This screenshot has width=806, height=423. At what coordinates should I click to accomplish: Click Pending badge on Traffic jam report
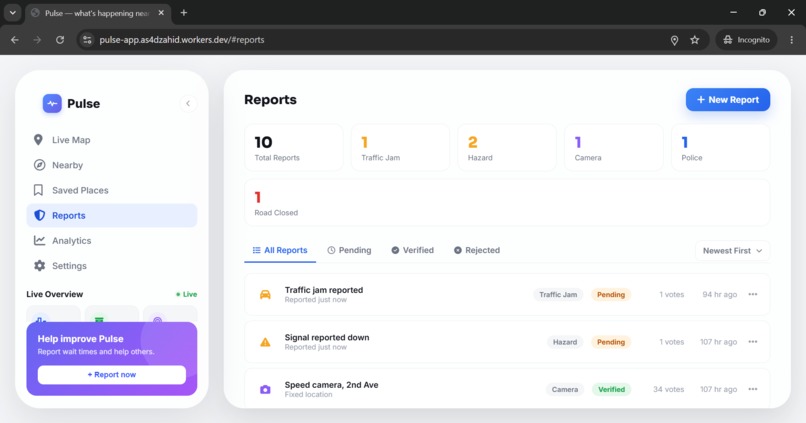point(611,295)
